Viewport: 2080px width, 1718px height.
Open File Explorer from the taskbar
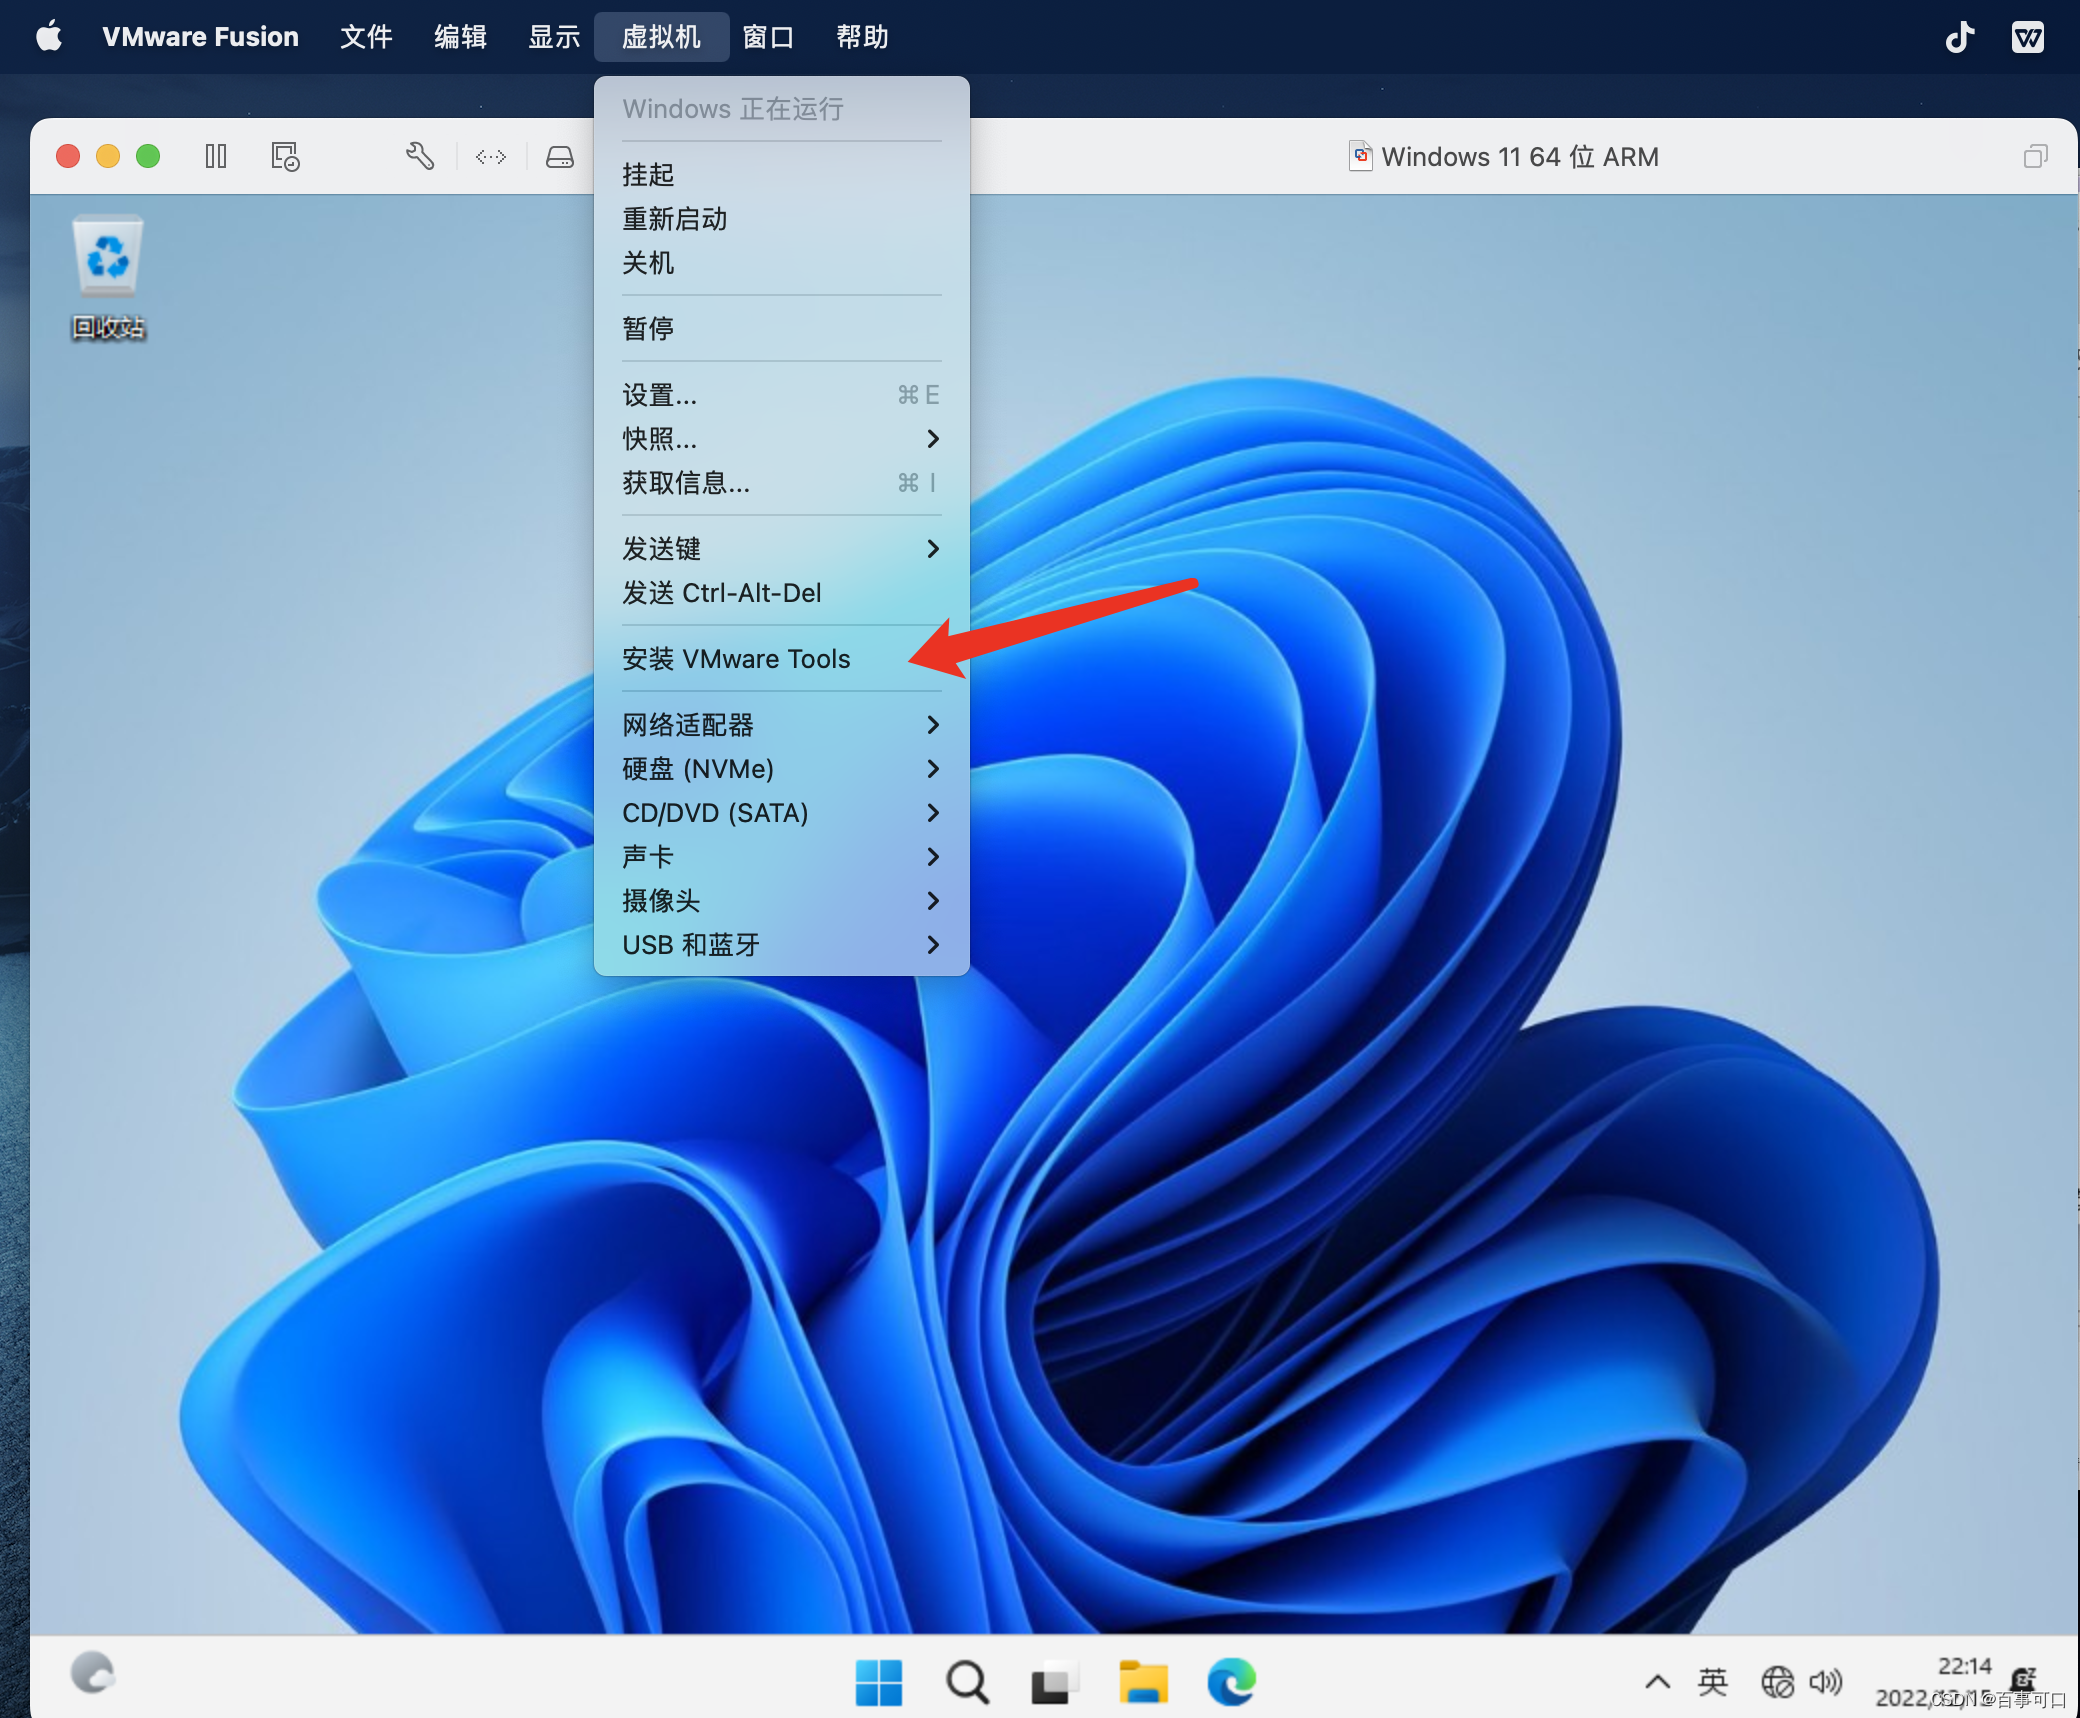click(1143, 1682)
